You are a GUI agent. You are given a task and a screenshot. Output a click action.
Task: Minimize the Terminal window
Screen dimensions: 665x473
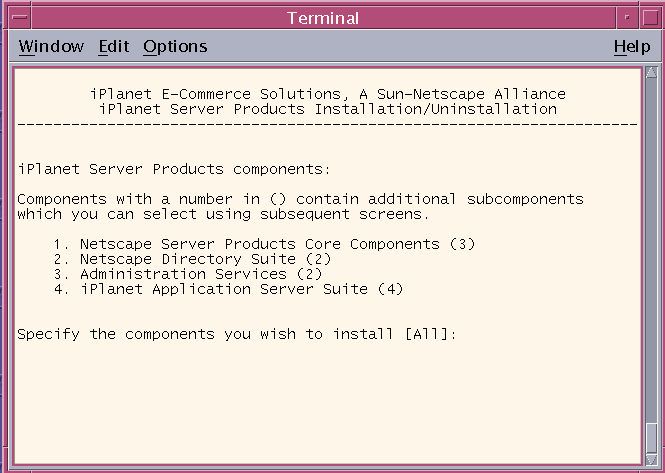(x=627, y=18)
